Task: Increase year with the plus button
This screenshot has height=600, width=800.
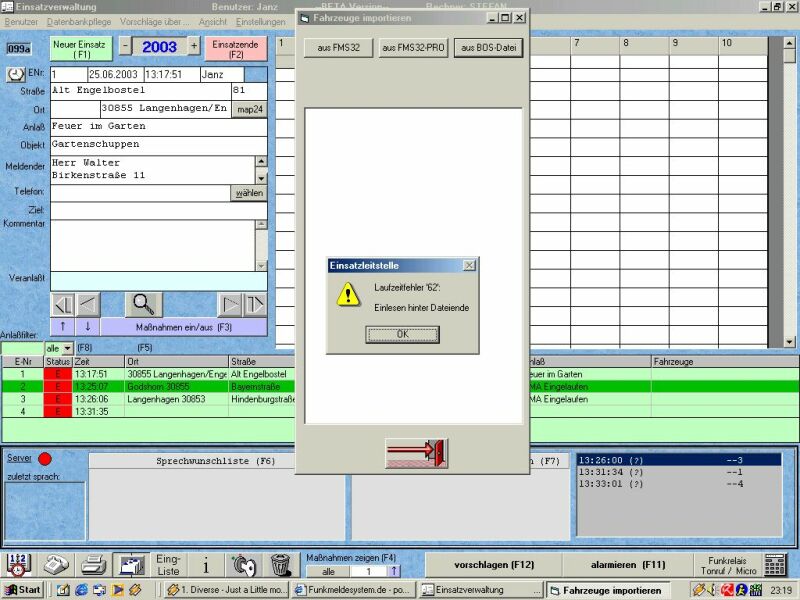Action: coord(195,47)
